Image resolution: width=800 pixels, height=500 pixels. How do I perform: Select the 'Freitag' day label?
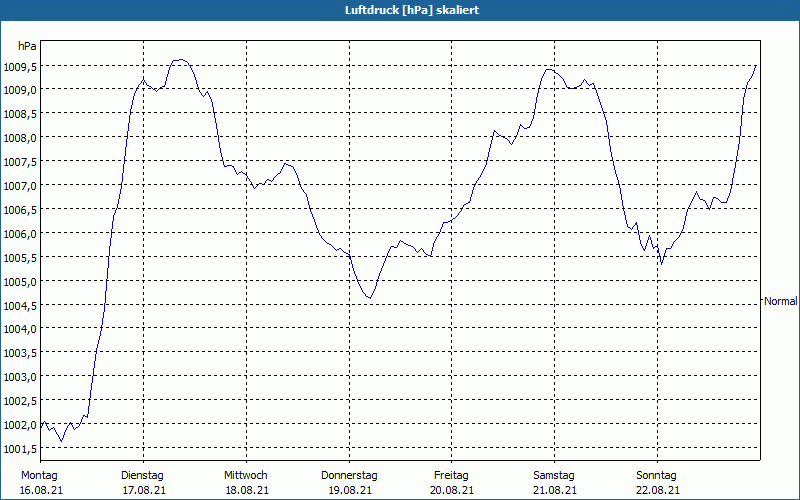click(451, 476)
